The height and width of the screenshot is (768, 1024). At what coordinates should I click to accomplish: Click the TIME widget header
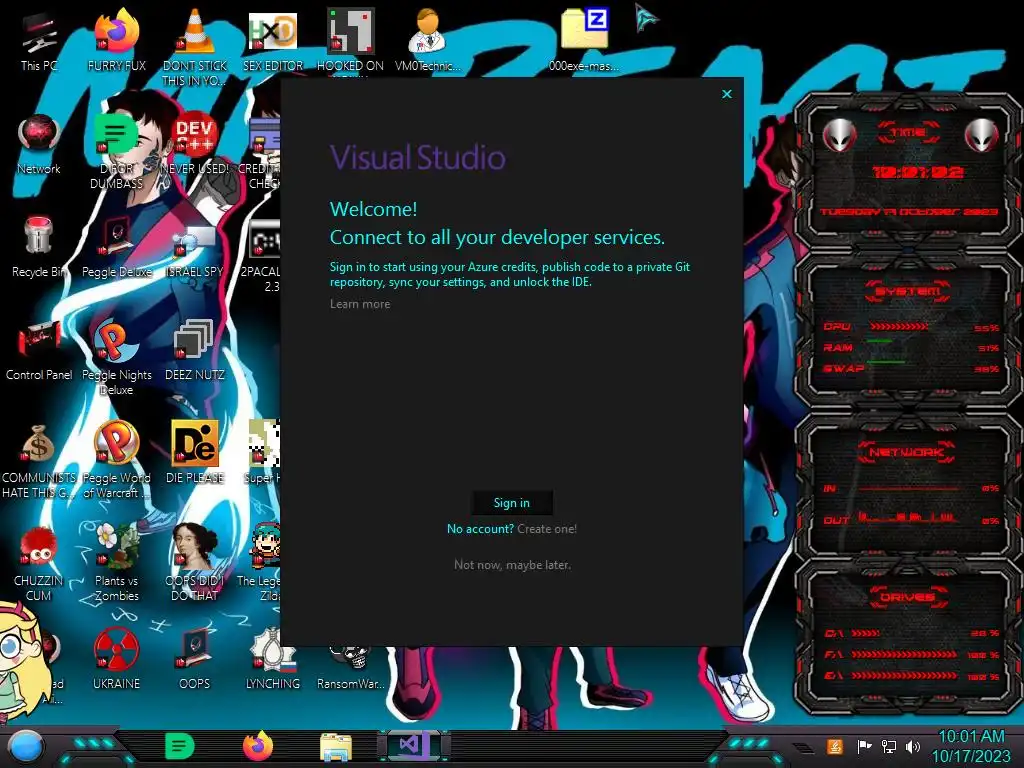pyautogui.click(x=908, y=133)
